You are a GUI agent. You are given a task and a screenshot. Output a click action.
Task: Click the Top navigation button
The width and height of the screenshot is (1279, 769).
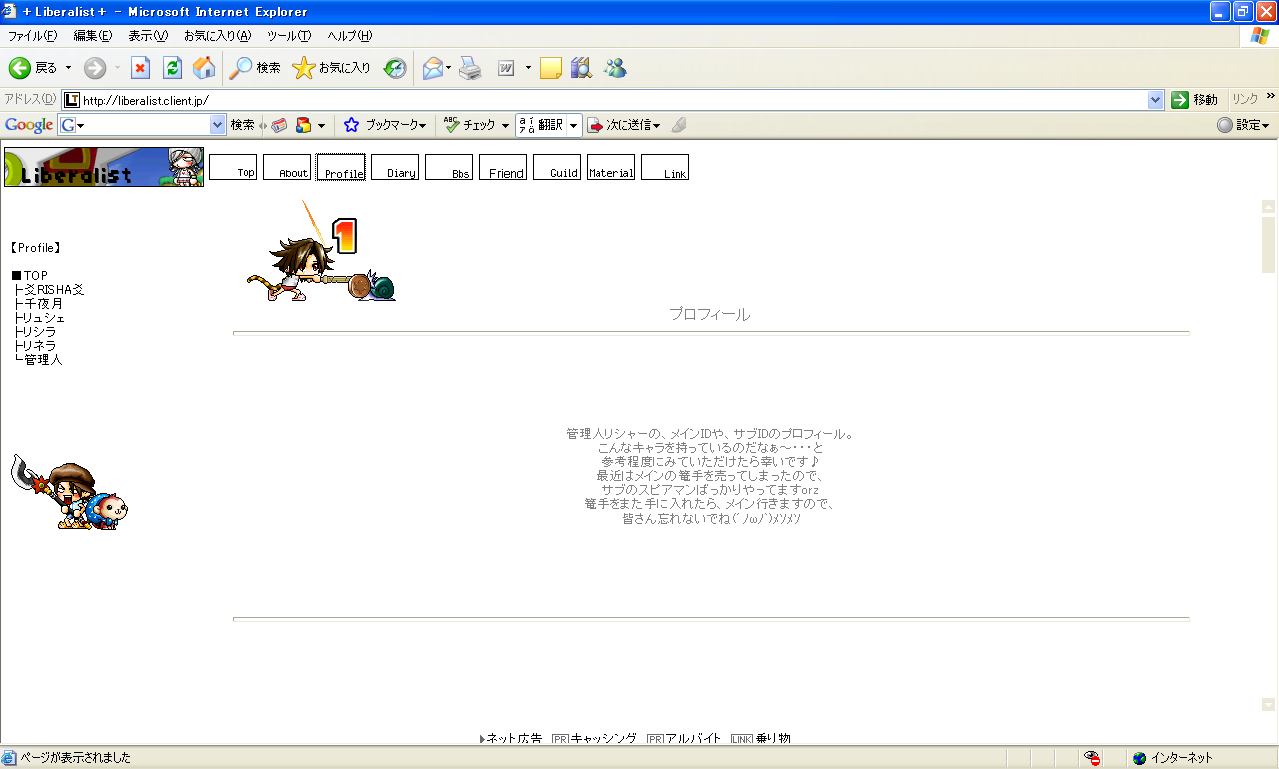[233, 167]
